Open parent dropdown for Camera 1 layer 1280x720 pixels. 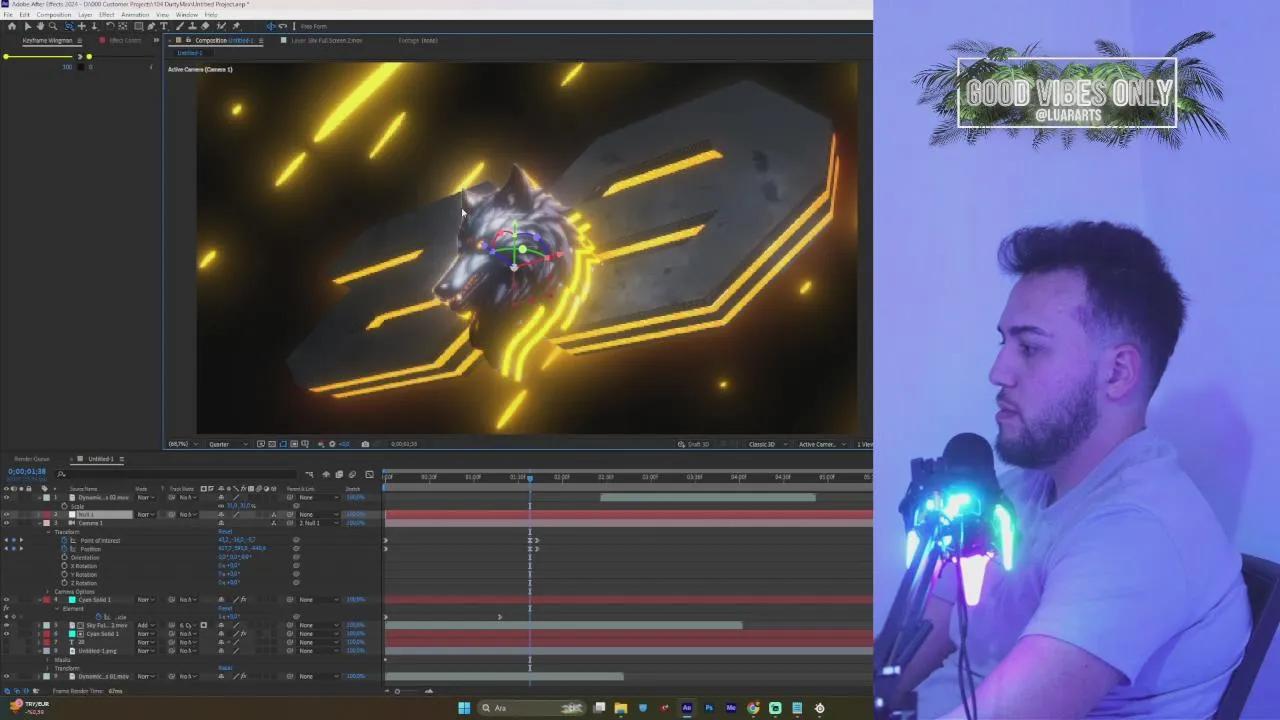click(316, 523)
